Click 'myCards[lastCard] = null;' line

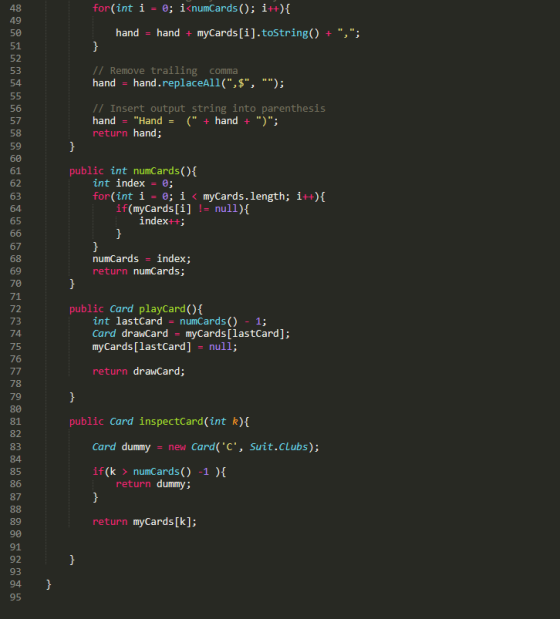tap(165, 347)
